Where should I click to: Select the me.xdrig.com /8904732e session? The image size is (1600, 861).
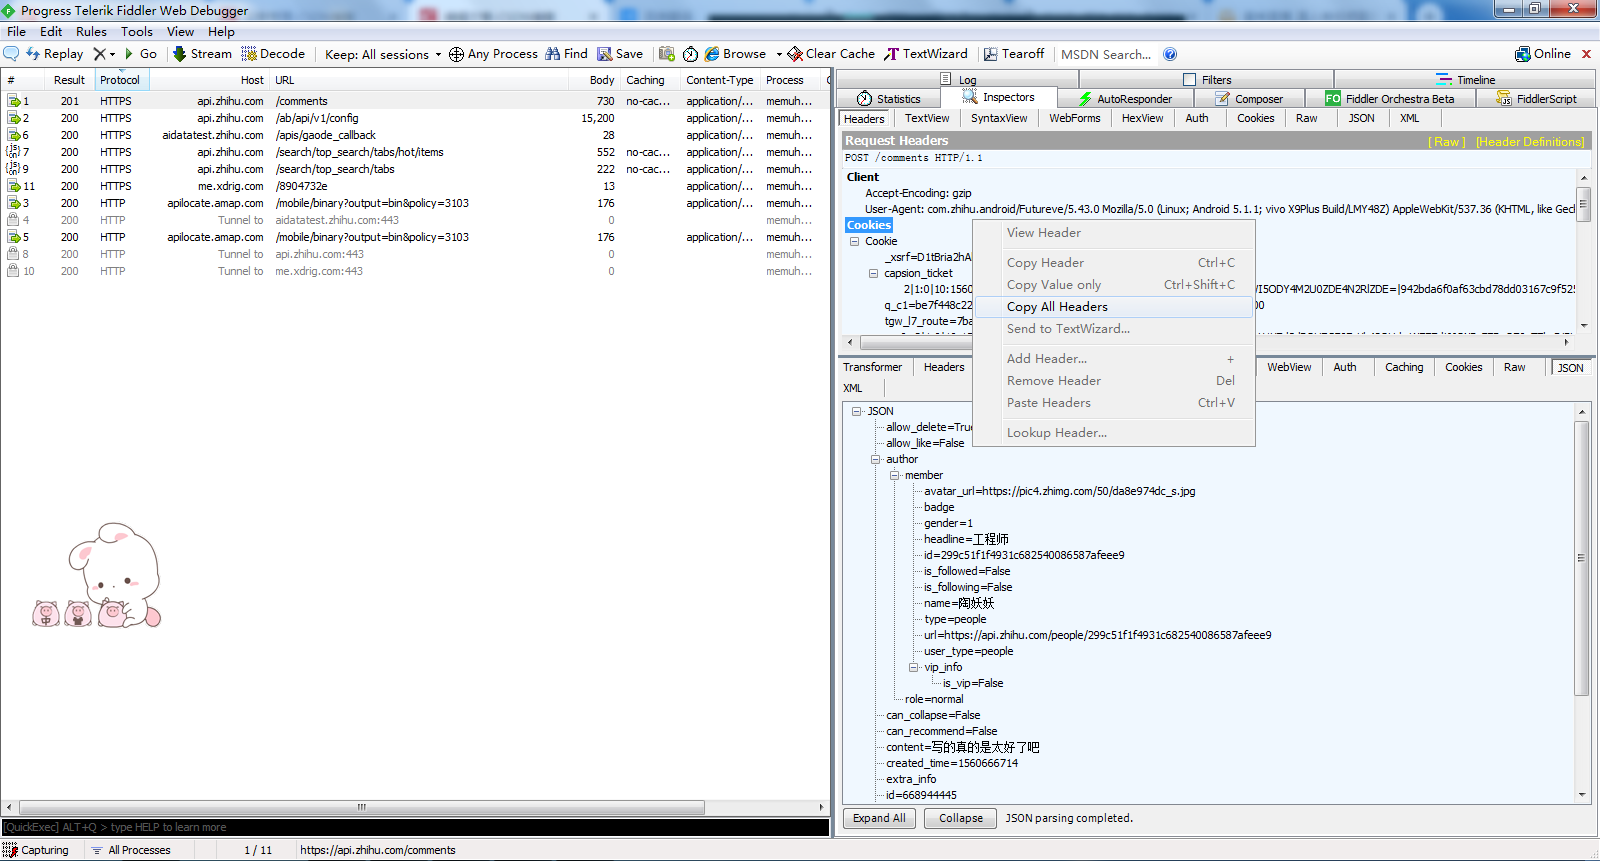pos(415,186)
